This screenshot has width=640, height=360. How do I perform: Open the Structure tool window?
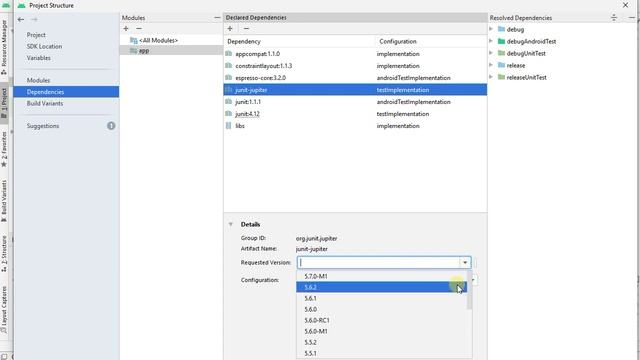pos(4,254)
